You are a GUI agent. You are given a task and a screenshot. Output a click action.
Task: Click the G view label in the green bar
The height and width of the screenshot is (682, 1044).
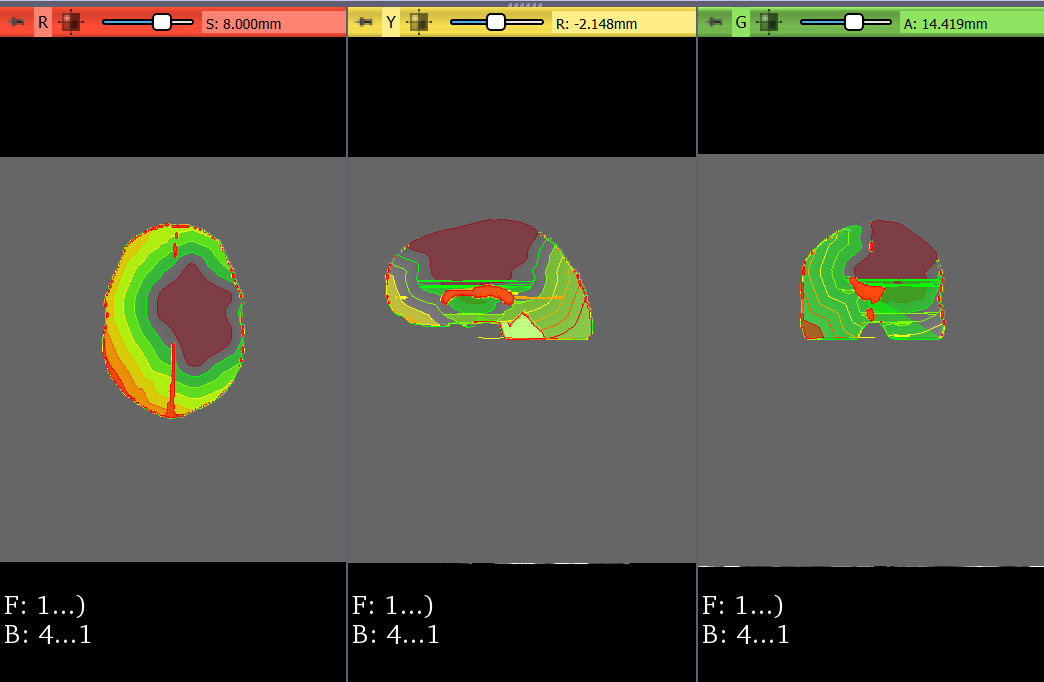[x=741, y=22]
